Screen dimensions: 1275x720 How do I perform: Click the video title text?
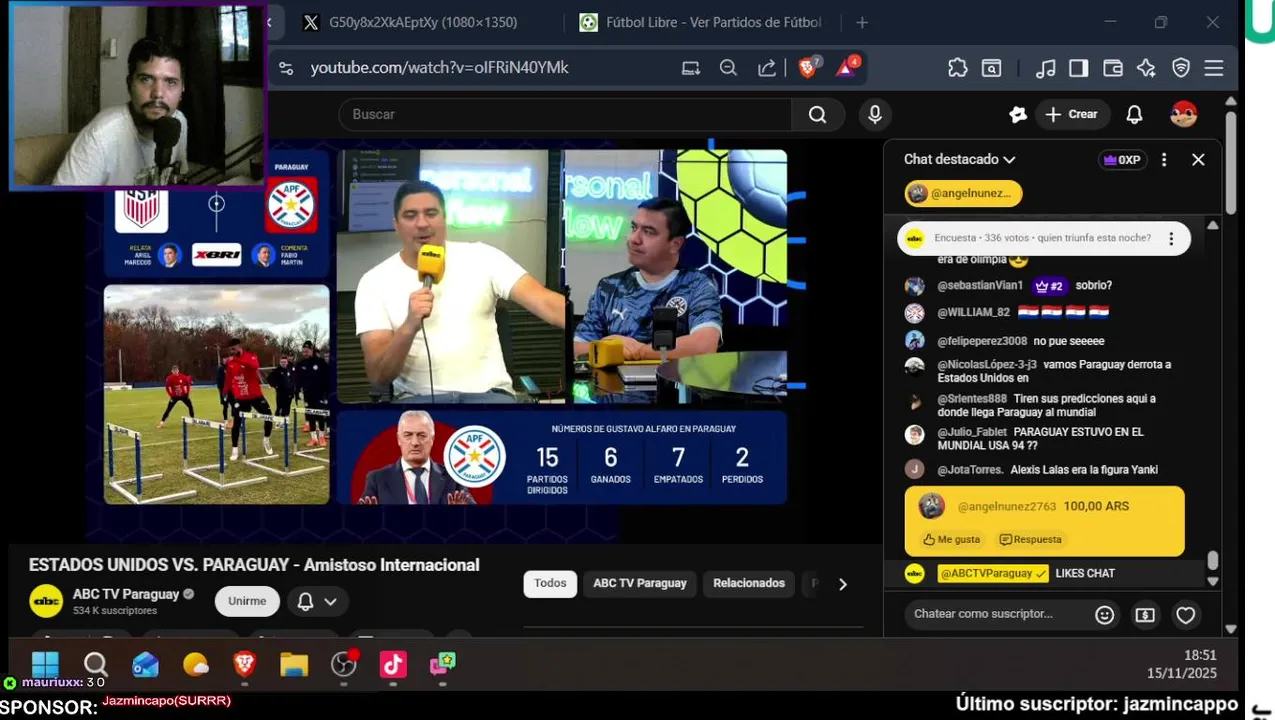[254, 565]
